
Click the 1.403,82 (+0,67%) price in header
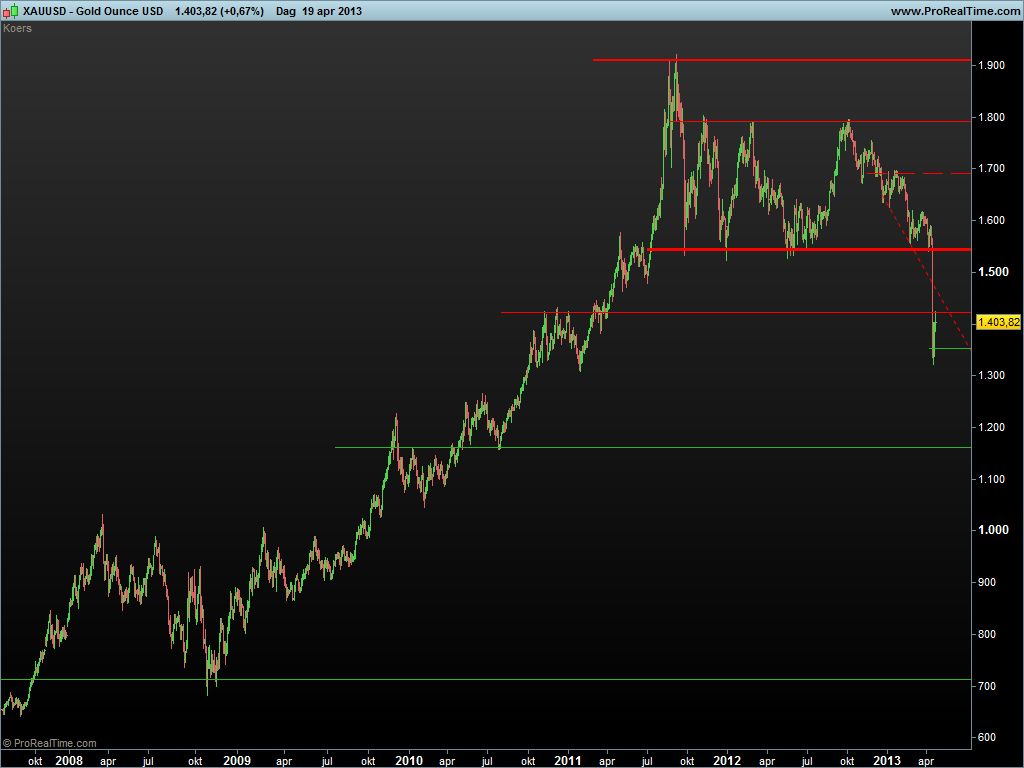[219, 11]
